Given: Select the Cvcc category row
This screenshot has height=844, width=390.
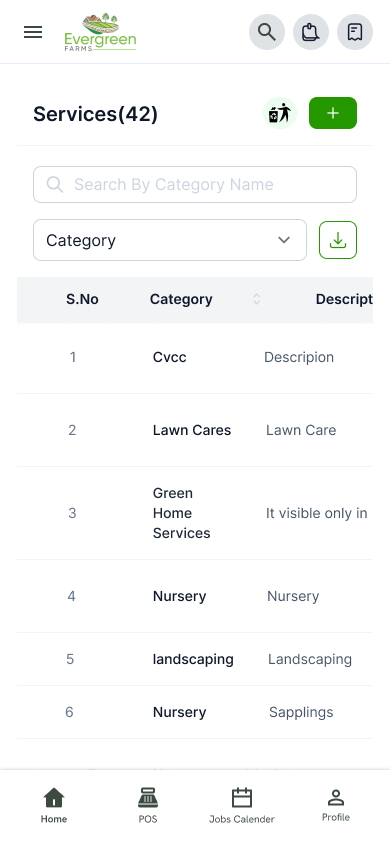Looking at the screenshot, I should (195, 357).
